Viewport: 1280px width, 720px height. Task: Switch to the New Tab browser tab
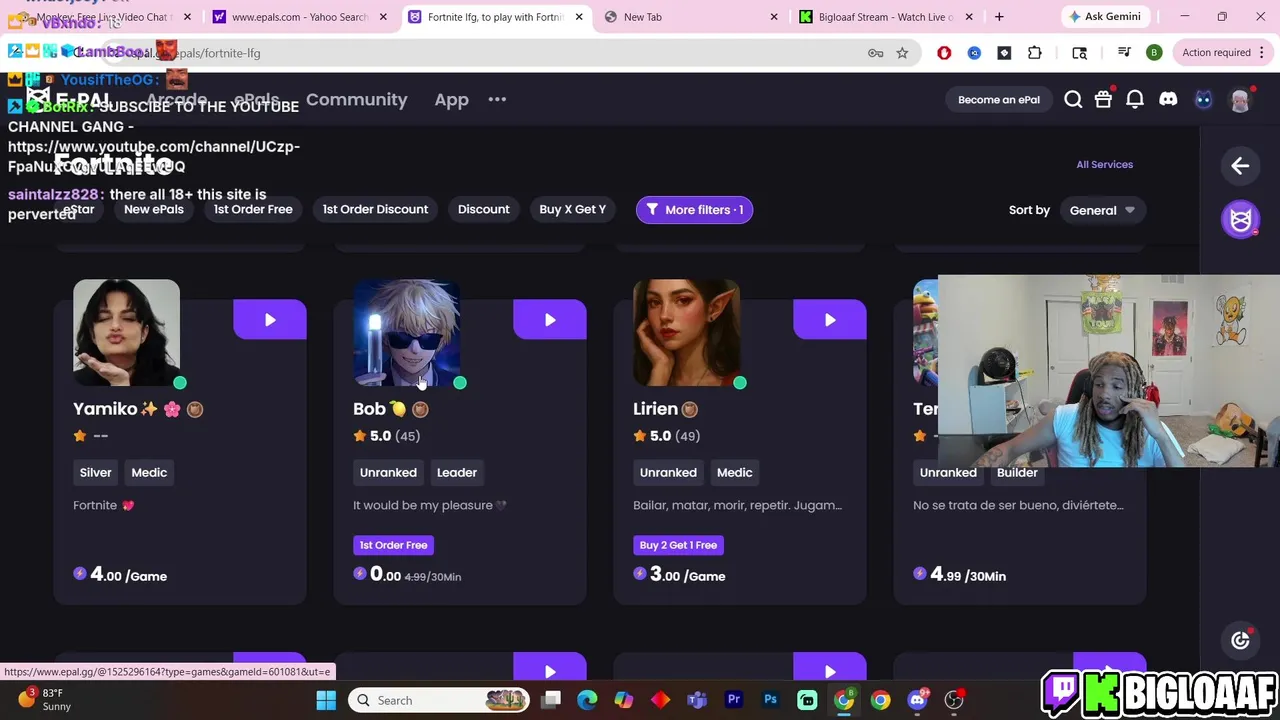[690, 17]
